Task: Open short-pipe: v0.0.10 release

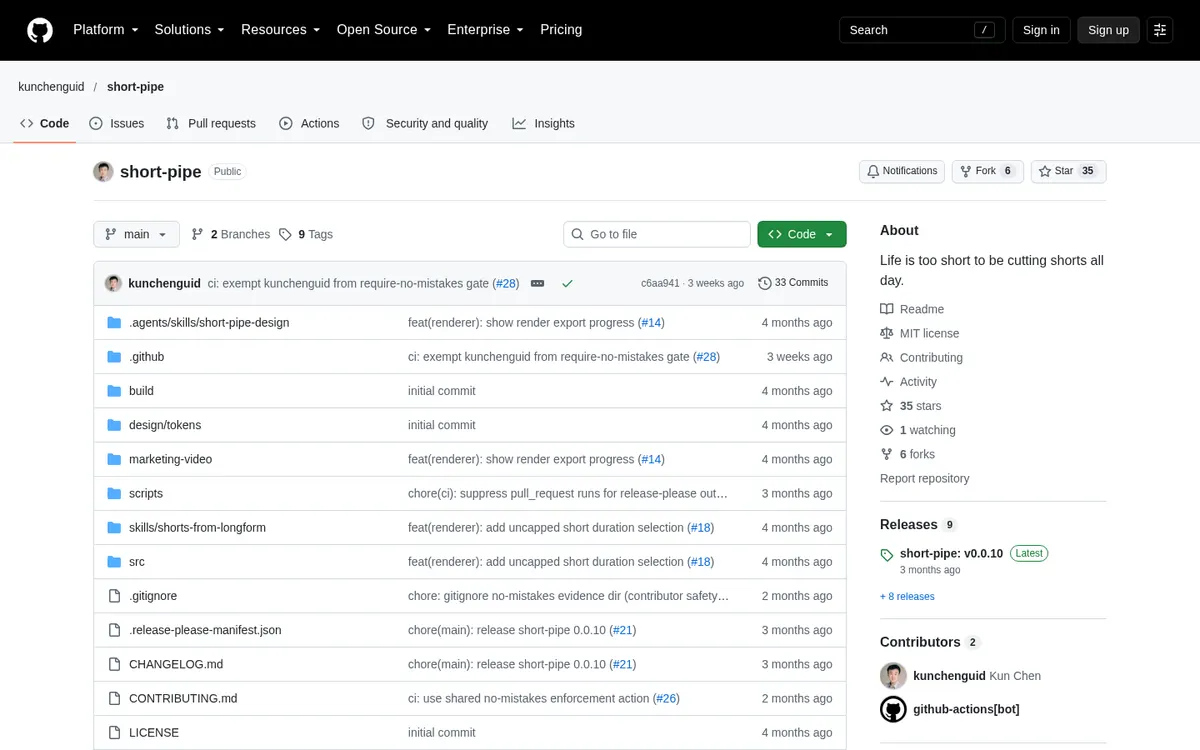Action: (951, 553)
